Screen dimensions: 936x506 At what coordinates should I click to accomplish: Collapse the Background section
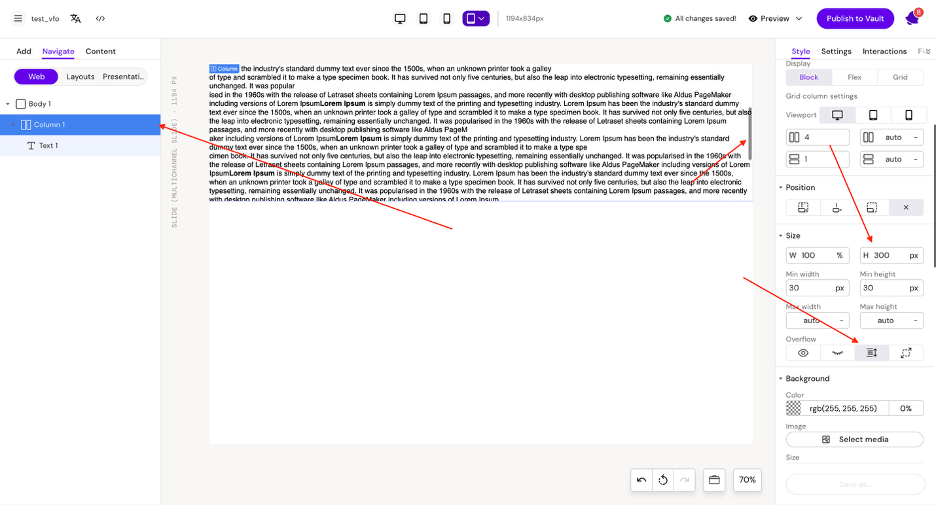(780, 379)
